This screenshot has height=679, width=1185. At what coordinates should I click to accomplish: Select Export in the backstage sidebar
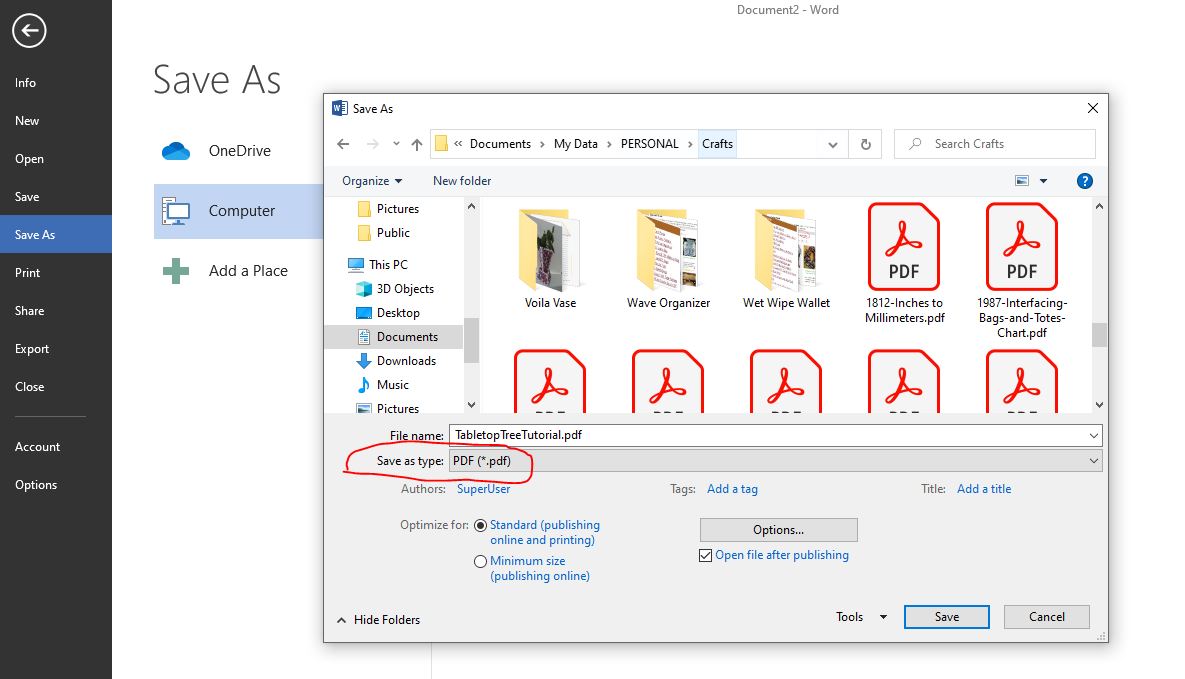31,349
